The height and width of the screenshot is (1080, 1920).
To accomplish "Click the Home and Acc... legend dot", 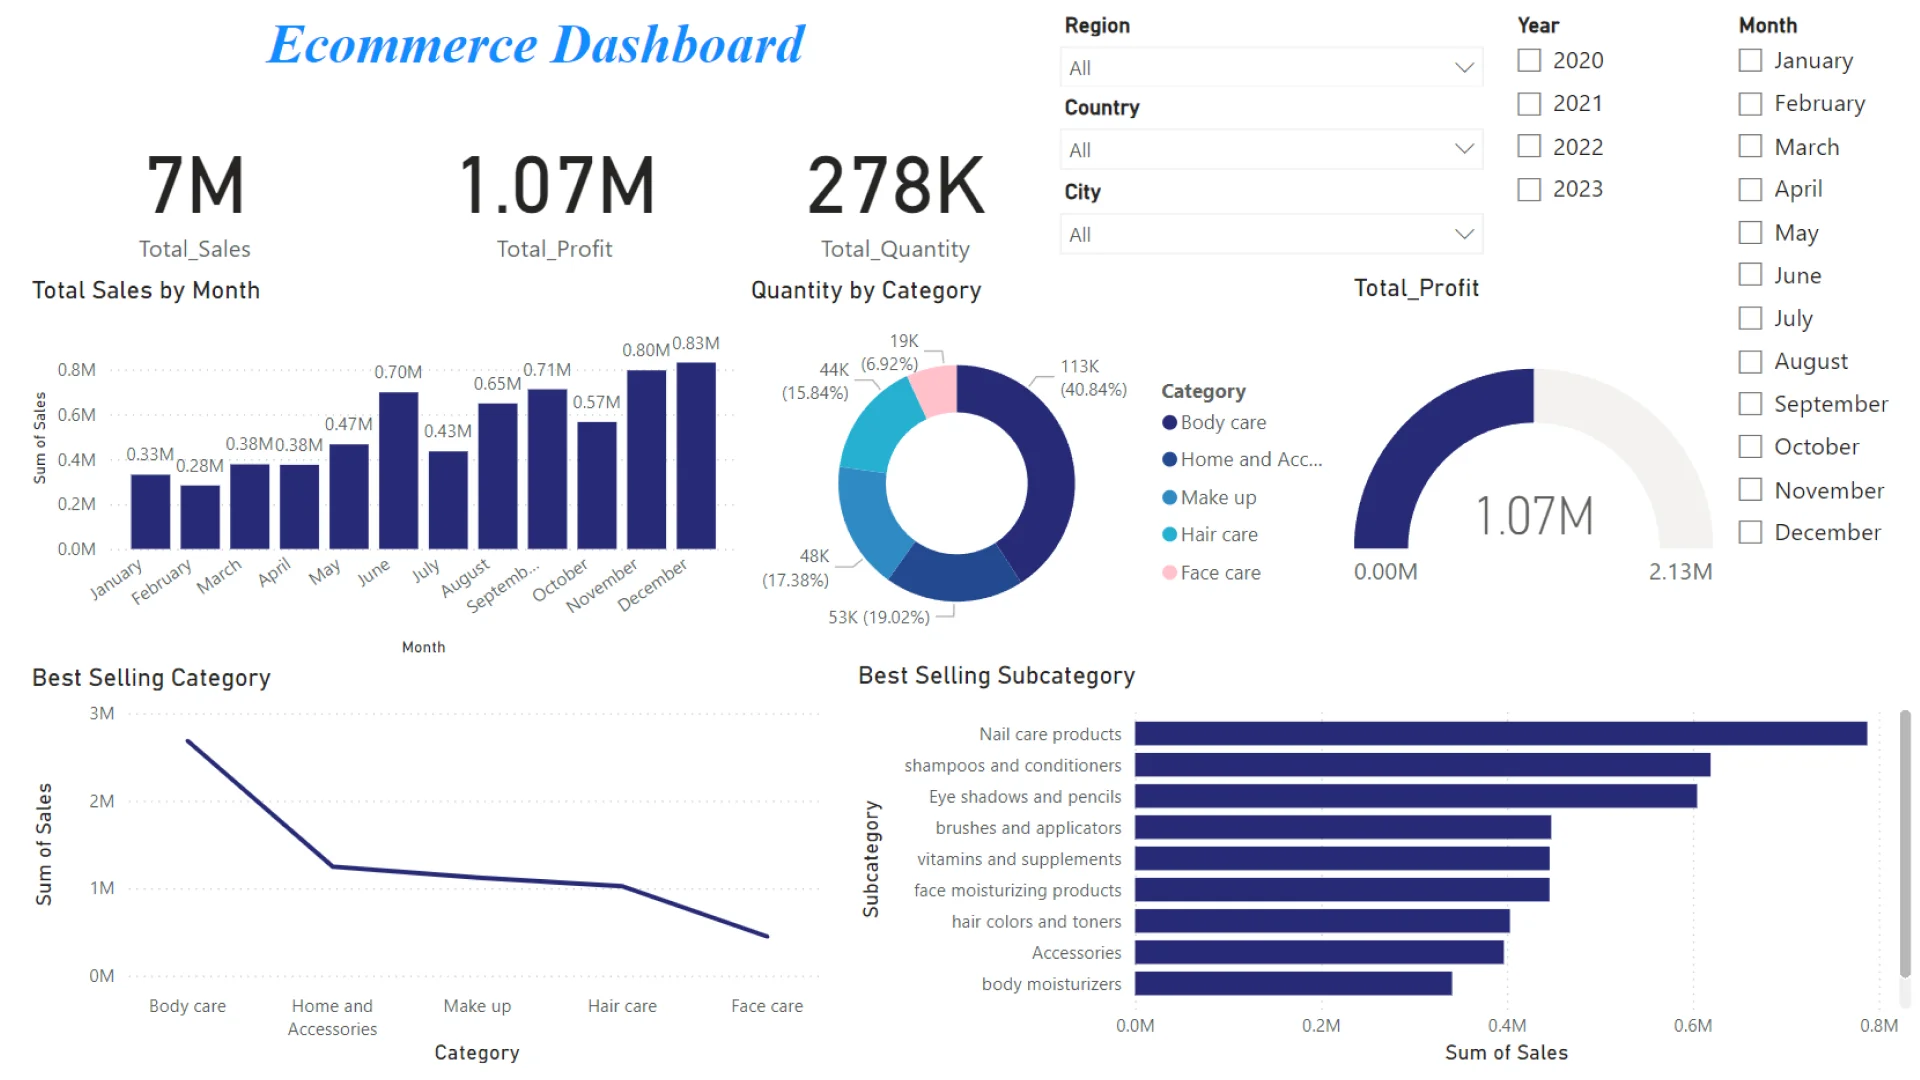I will [1169, 459].
